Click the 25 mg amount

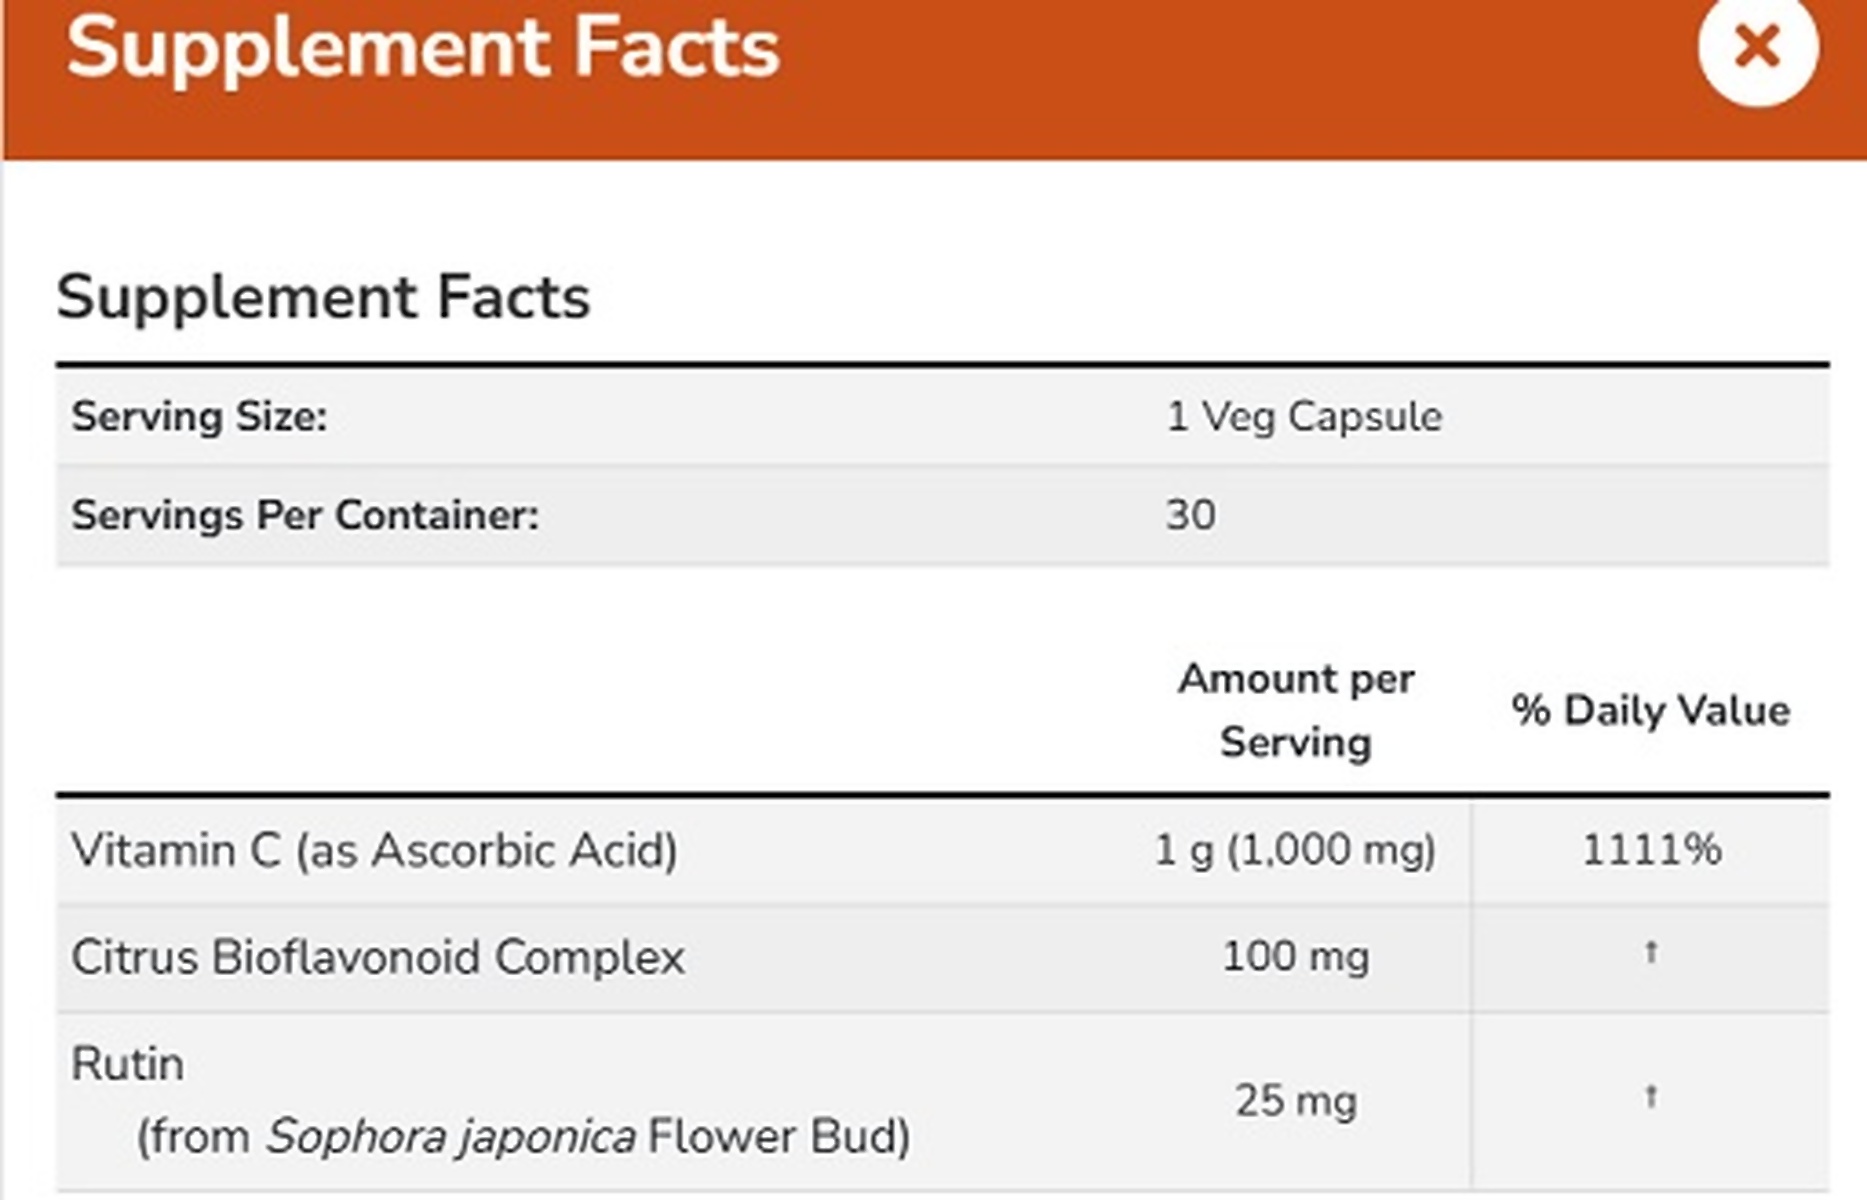click(1295, 1101)
